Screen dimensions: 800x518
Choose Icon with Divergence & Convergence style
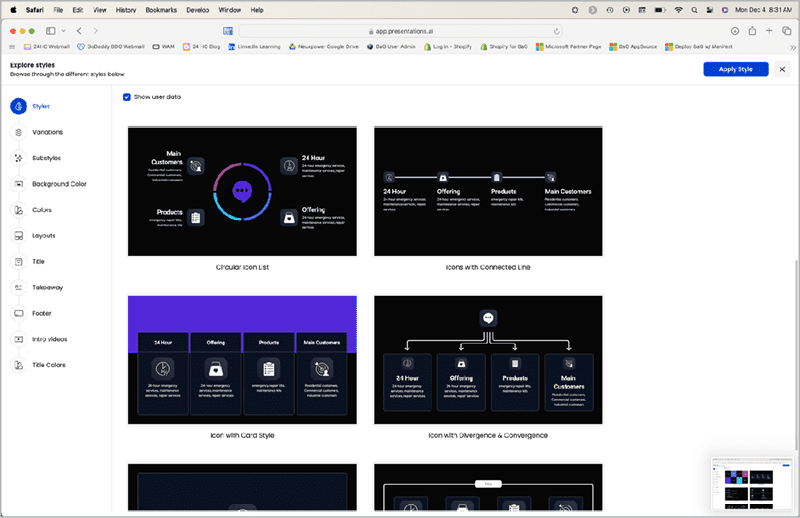pos(488,360)
